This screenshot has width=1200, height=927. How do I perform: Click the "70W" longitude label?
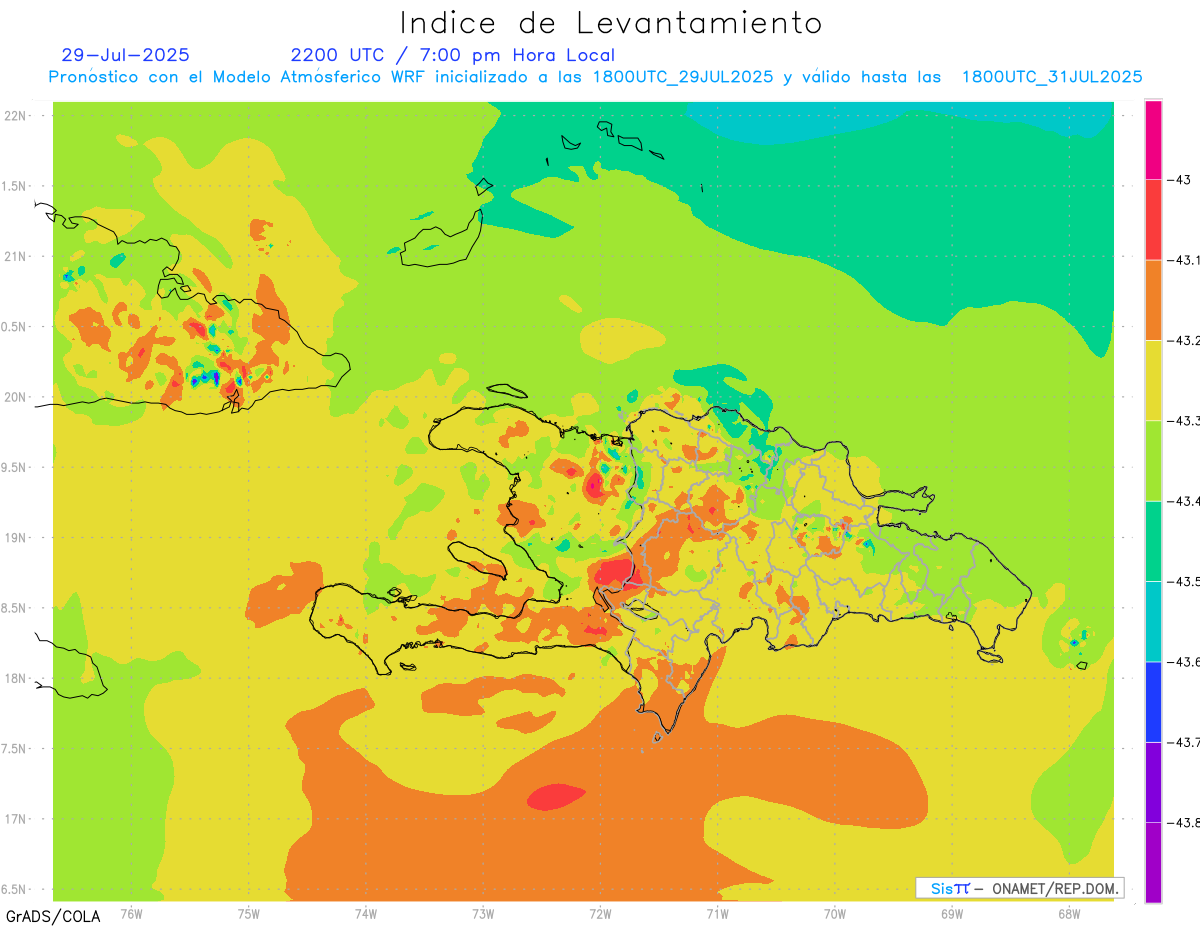(x=835, y=913)
